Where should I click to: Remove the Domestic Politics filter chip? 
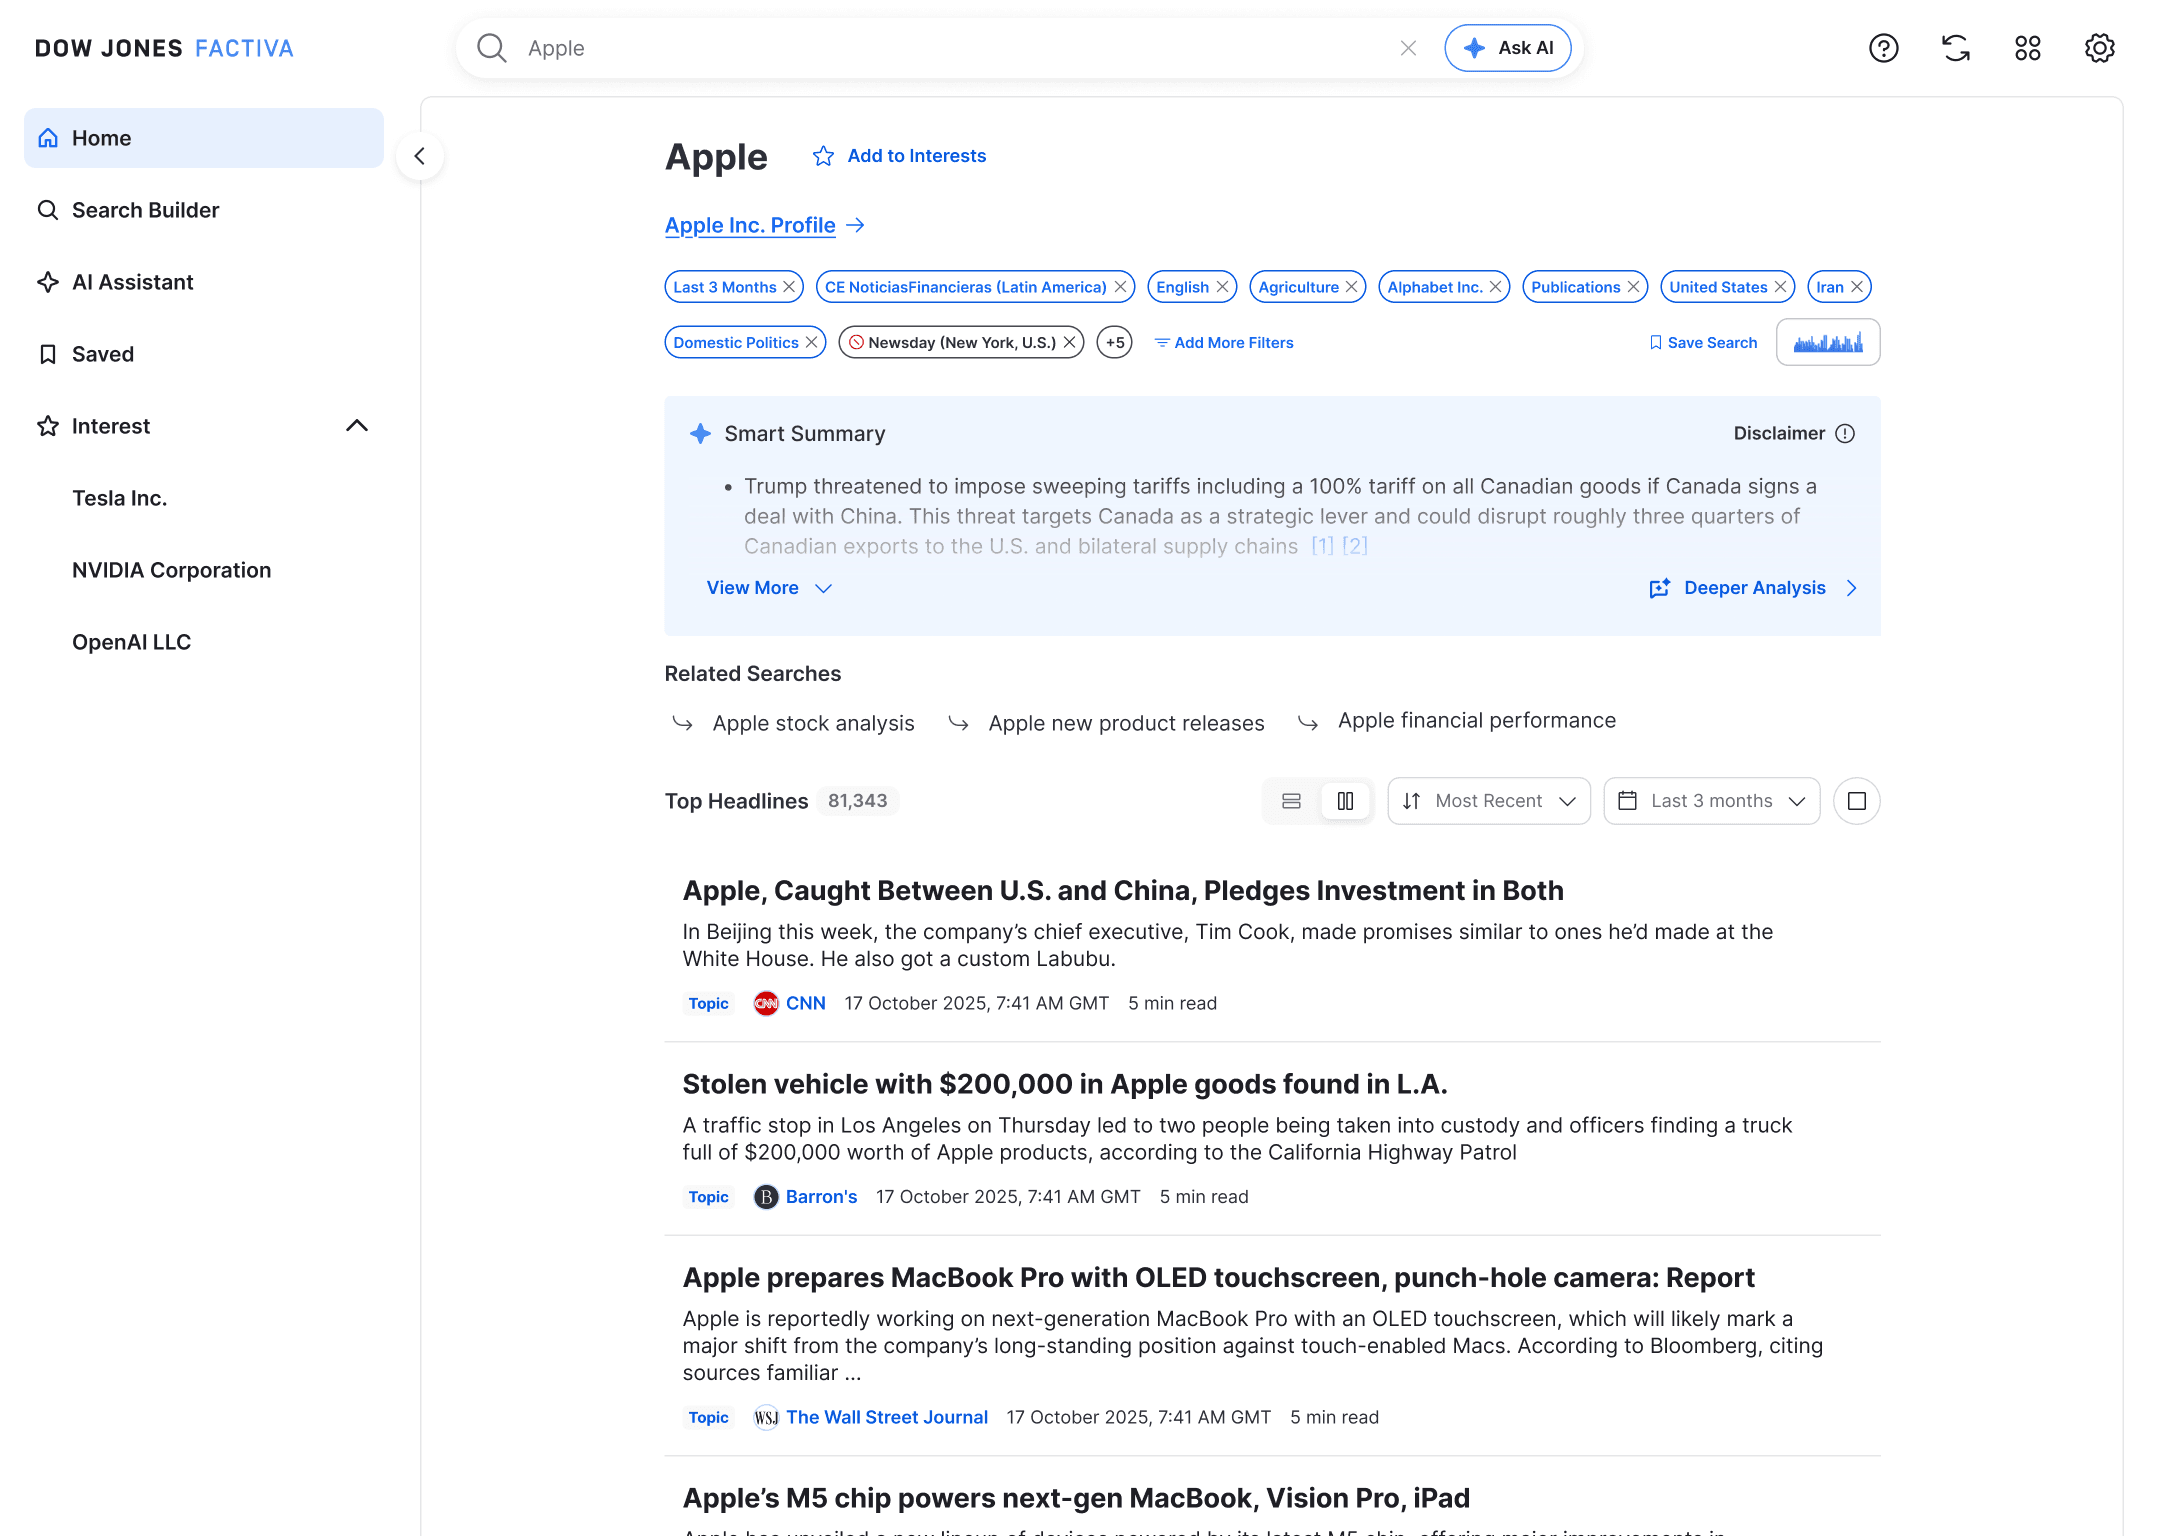point(811,342)
